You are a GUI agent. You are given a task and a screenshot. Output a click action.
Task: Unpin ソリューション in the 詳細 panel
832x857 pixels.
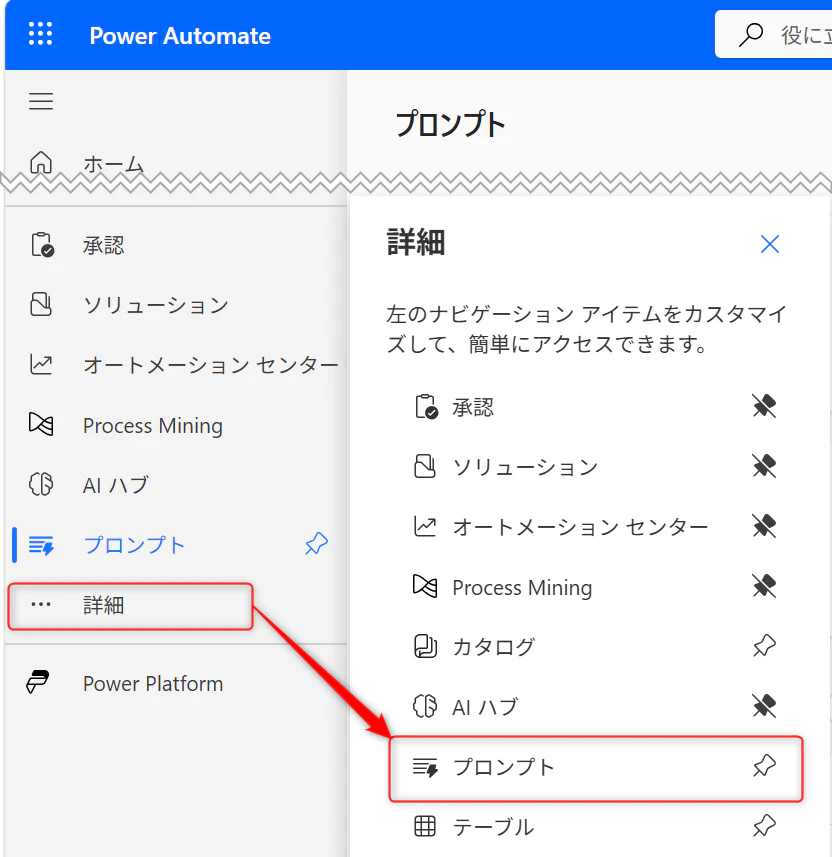point(764,466)
